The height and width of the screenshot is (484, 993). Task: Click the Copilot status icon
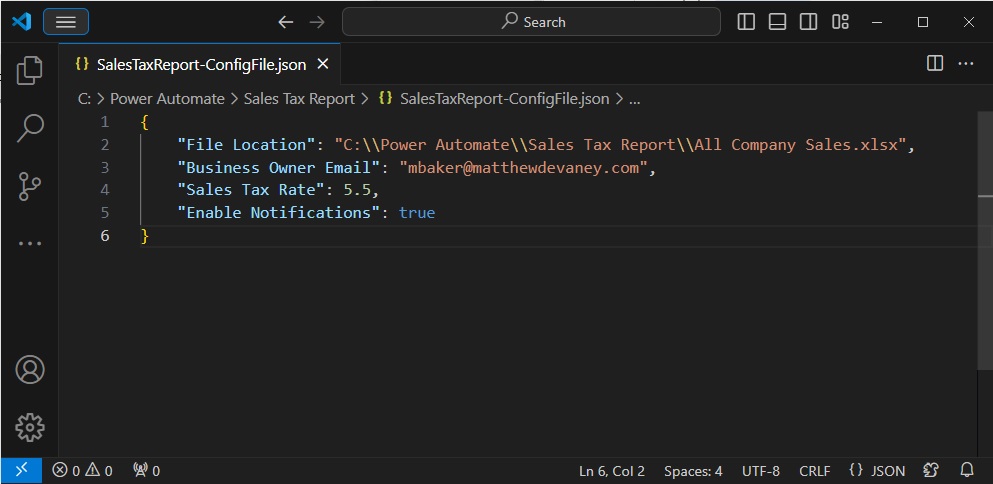click(931, 470)
